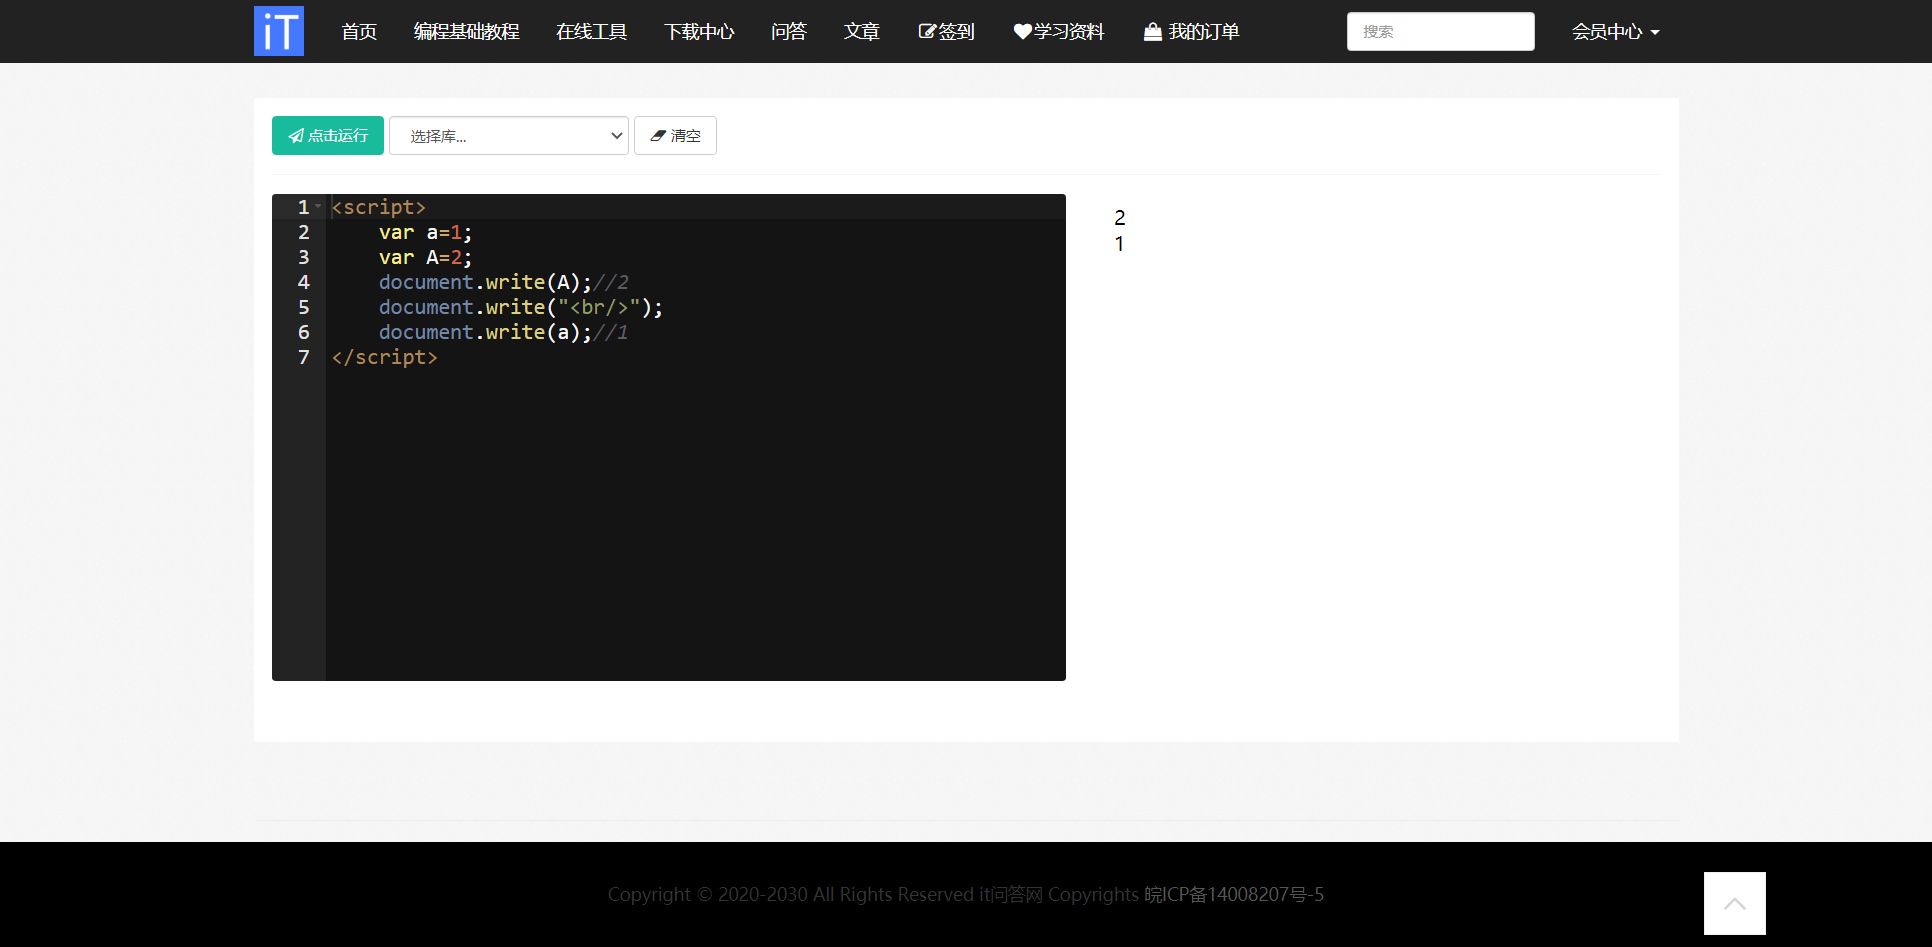The image size is (1932, 947).
Task: Click code line document.write("<br/>");
Action: (521, 307)
